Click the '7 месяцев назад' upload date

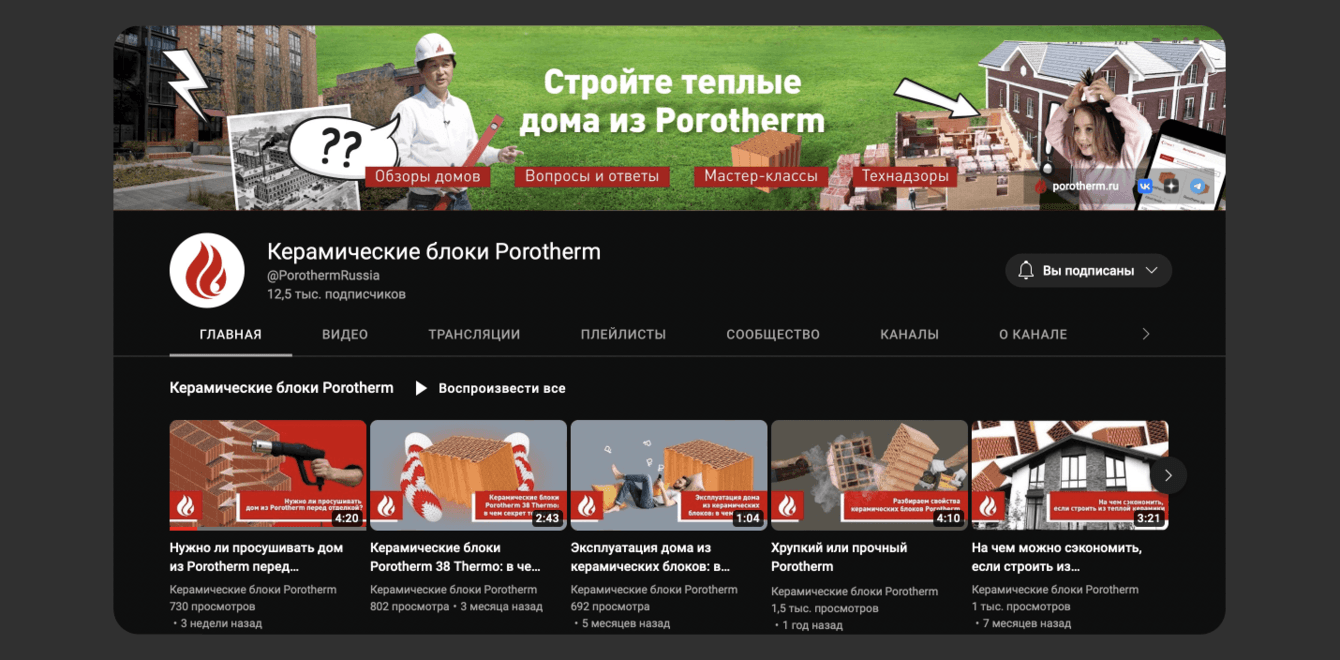(x=1027, y=623)
